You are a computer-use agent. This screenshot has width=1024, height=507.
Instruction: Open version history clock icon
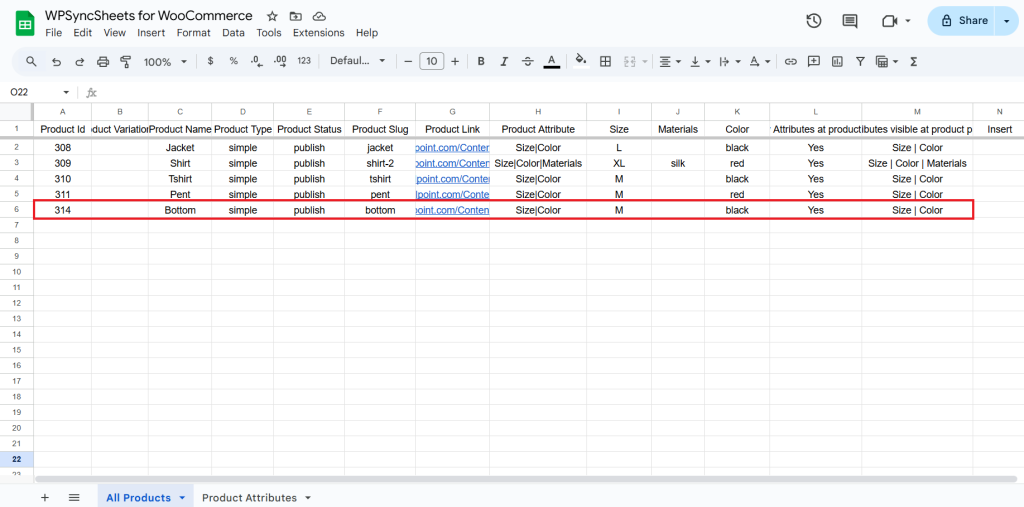point(813,21)
